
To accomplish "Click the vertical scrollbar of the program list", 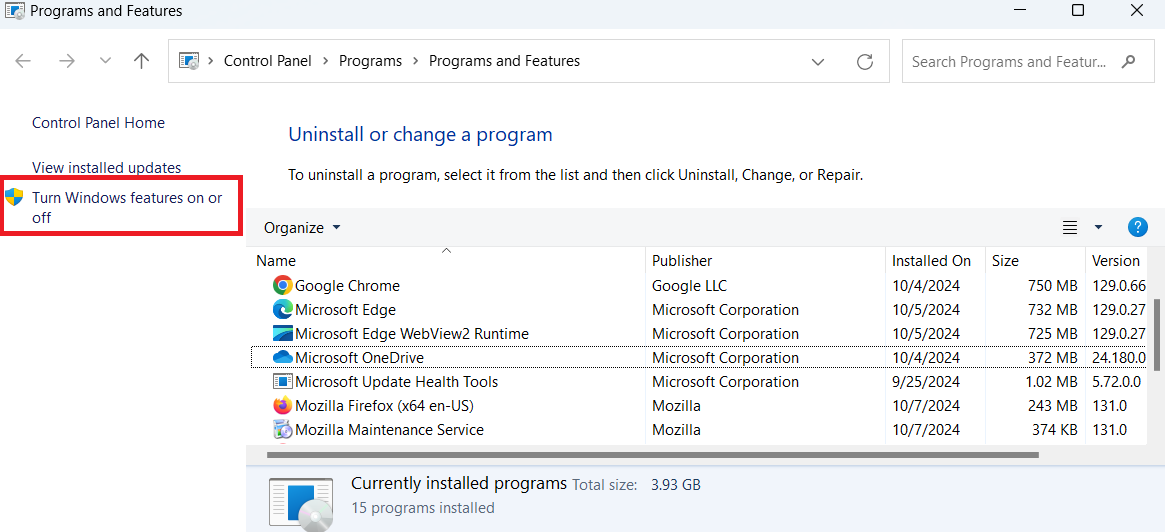I will (x=1158, y=334).
